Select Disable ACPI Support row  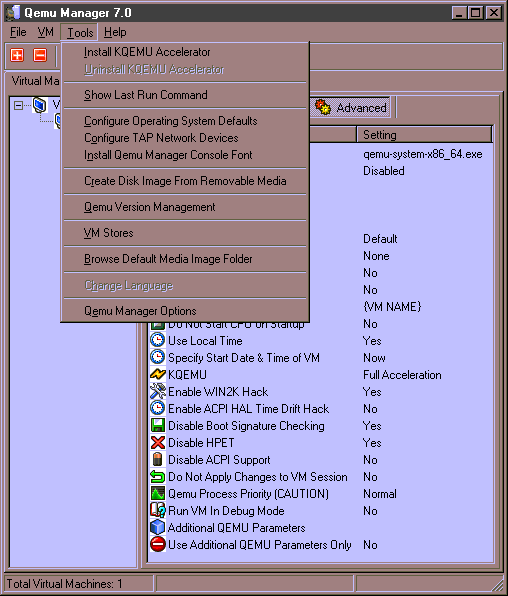point(321,460)
